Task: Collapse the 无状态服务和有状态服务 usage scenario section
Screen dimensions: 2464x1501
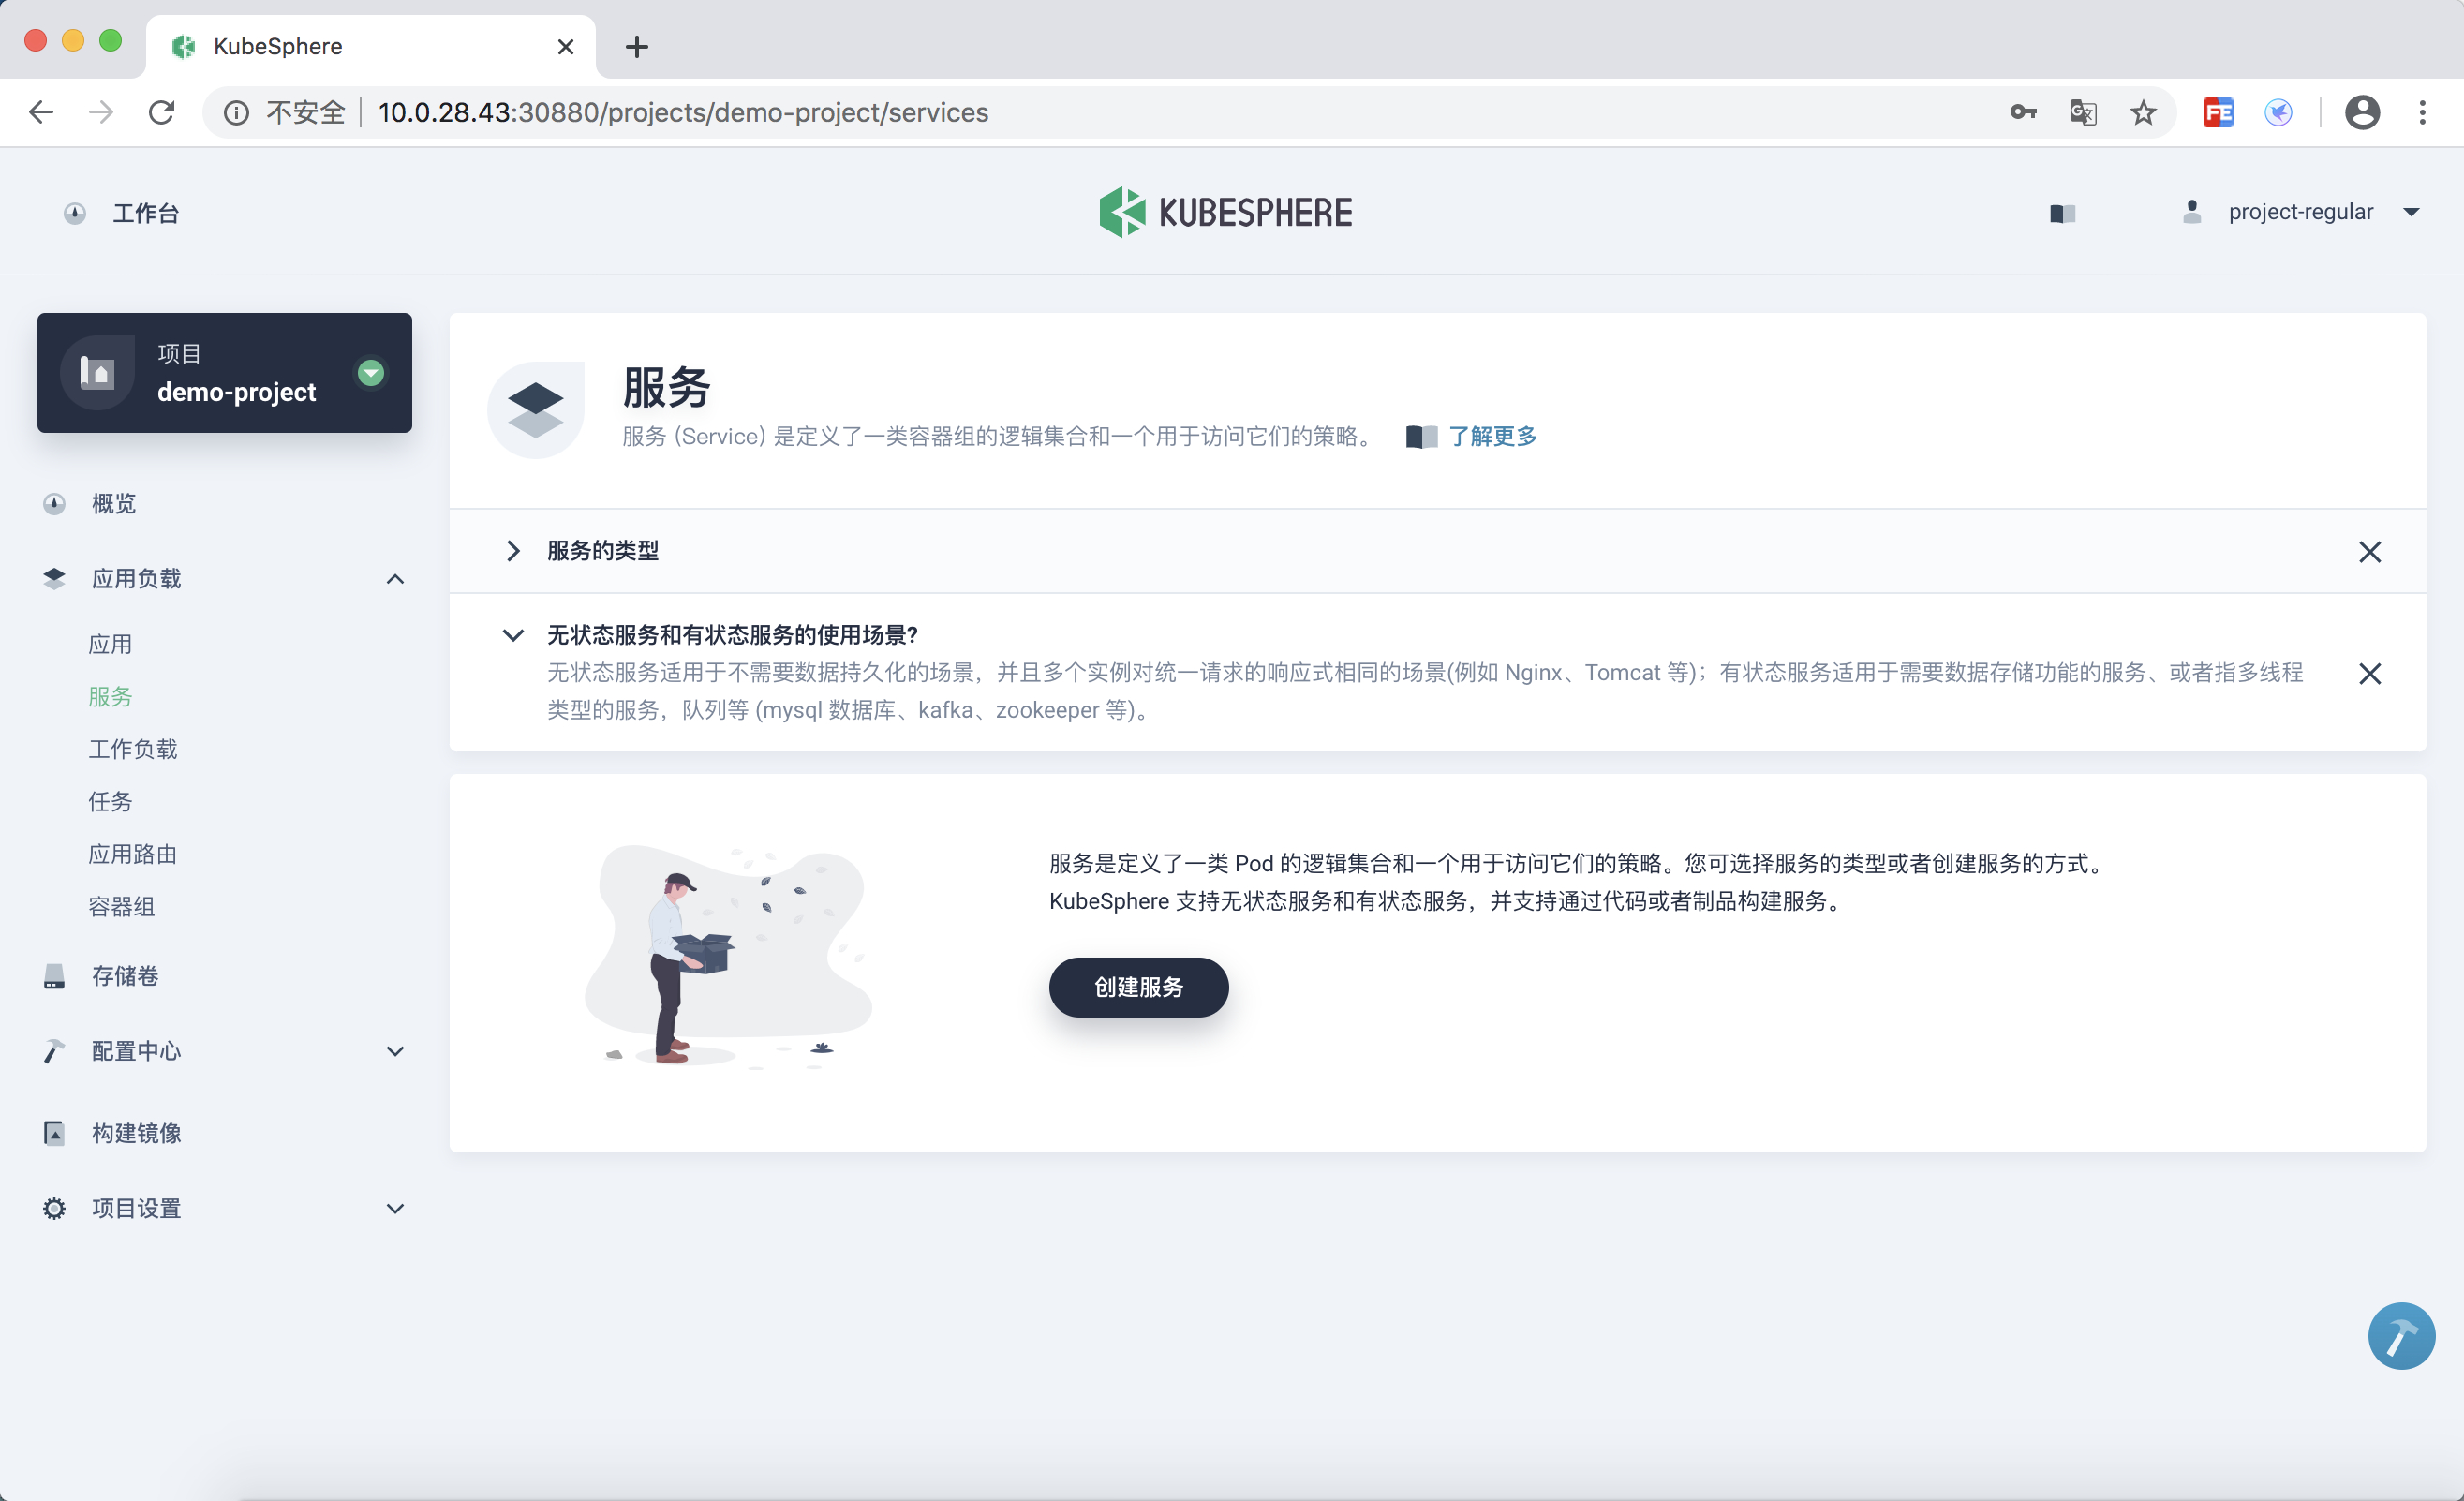Action: (513, 635)
